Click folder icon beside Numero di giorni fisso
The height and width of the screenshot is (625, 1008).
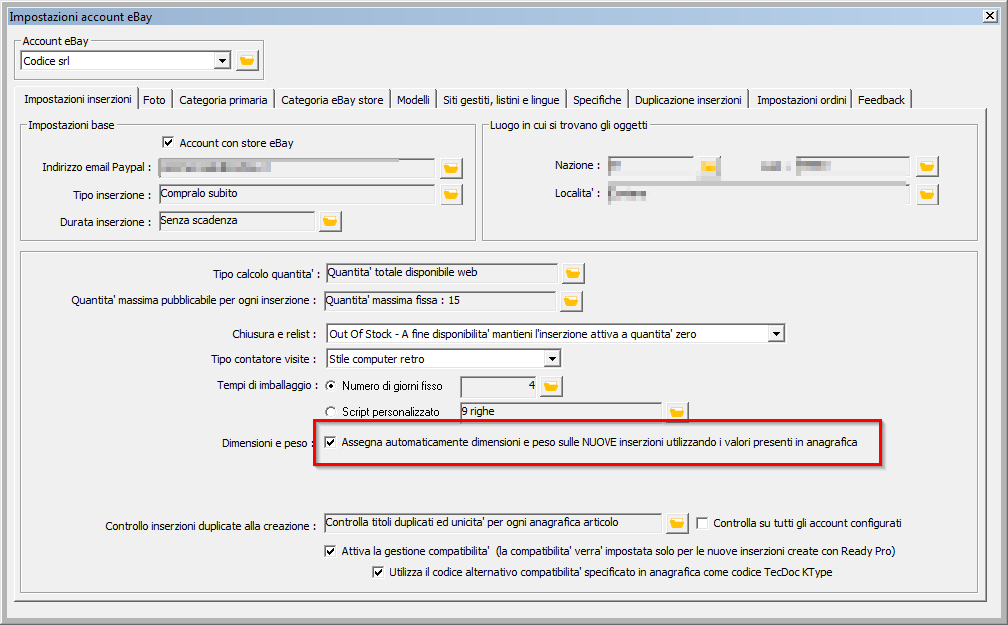click(x=551, y=386)
